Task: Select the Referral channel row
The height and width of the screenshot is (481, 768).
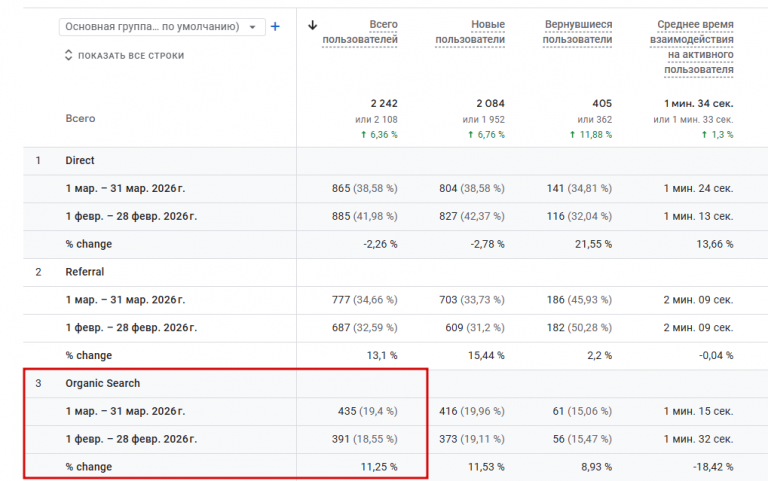Action: (85, 271)
